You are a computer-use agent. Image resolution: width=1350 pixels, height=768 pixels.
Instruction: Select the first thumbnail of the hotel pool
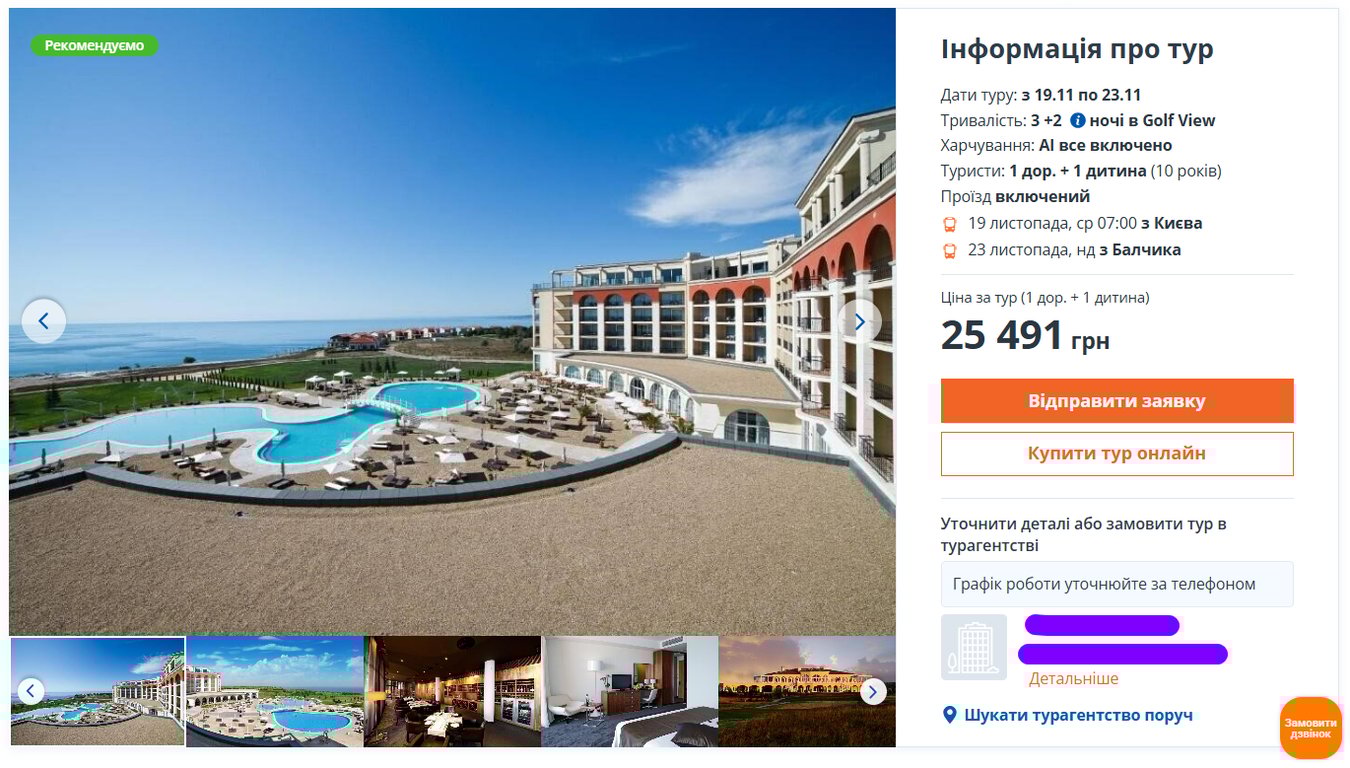click(97, 691)
